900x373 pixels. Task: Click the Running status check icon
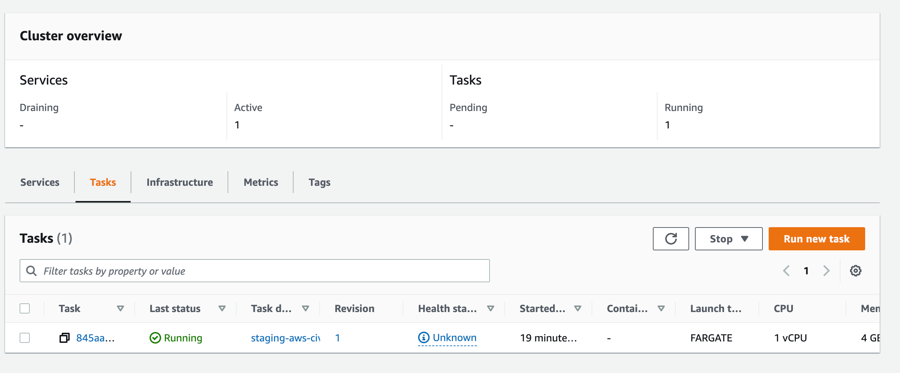(155, 338)
